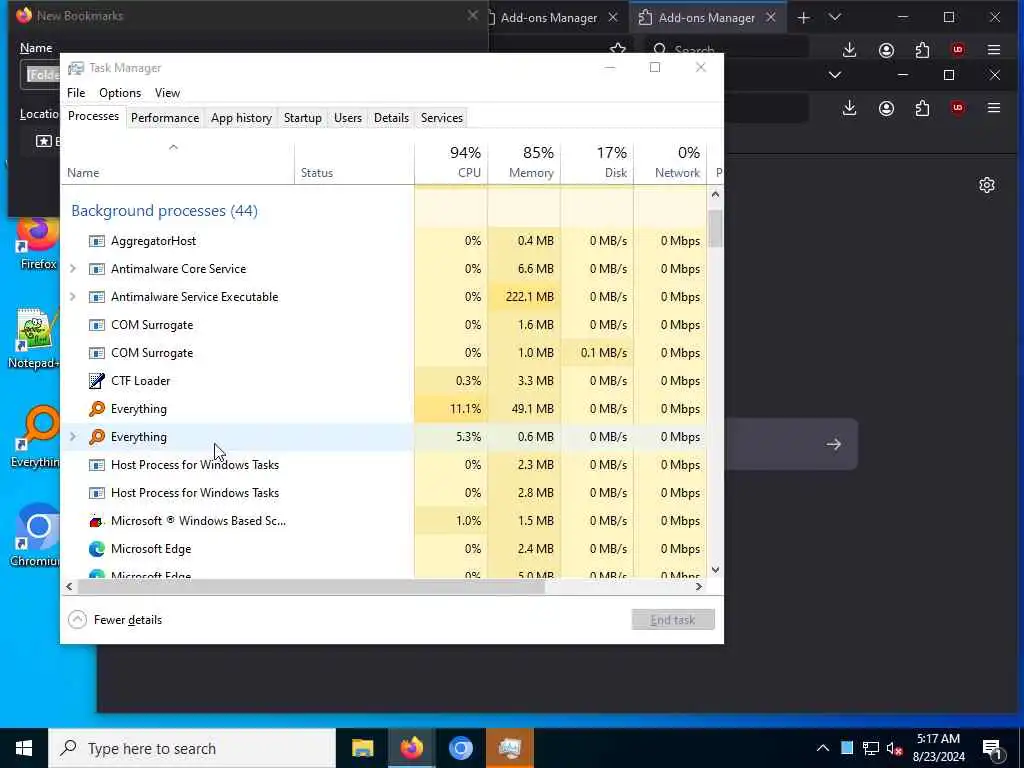Click the volume icon in system tray

[x=894, y=748]
